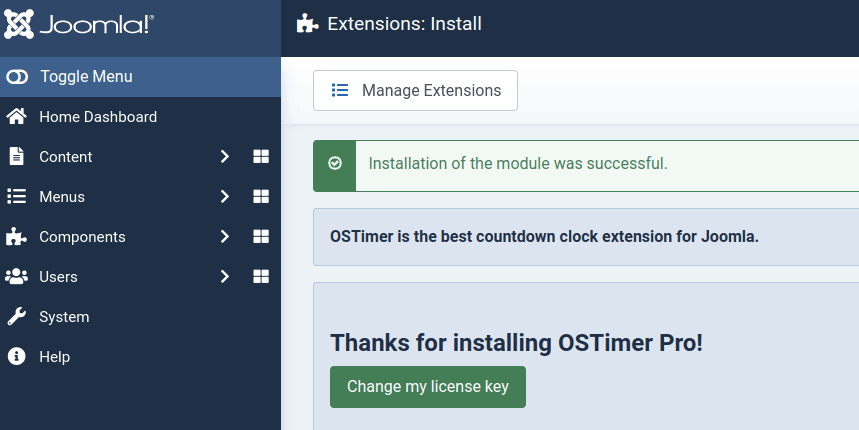Click the puzzle icon beside Extensions: Install

(307, 24)
